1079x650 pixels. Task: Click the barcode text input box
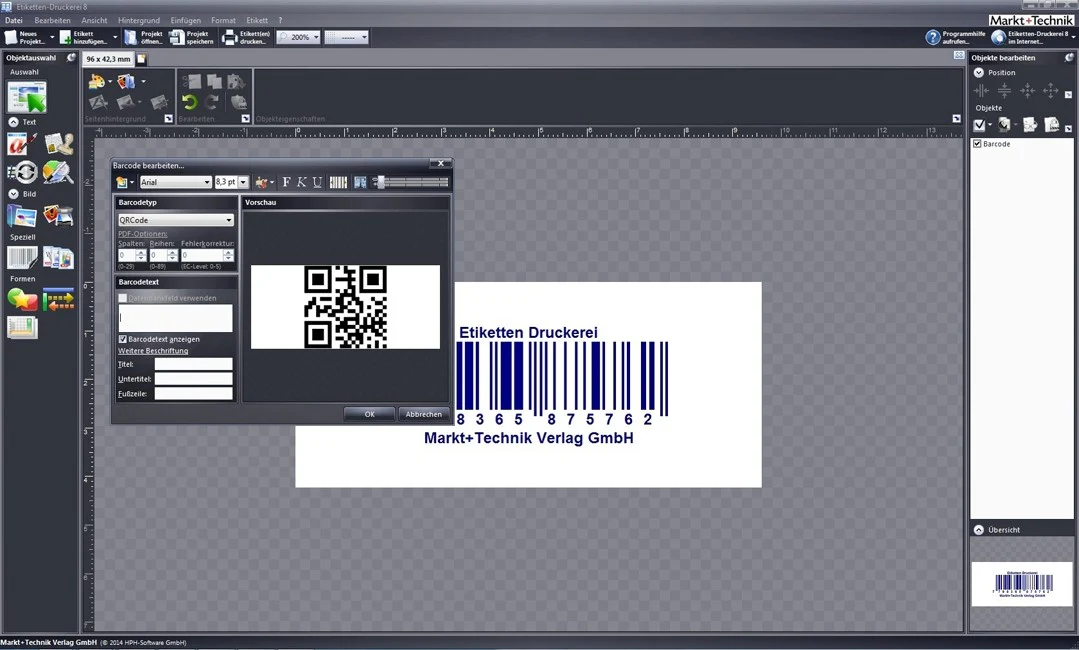(x=175, y=318)
